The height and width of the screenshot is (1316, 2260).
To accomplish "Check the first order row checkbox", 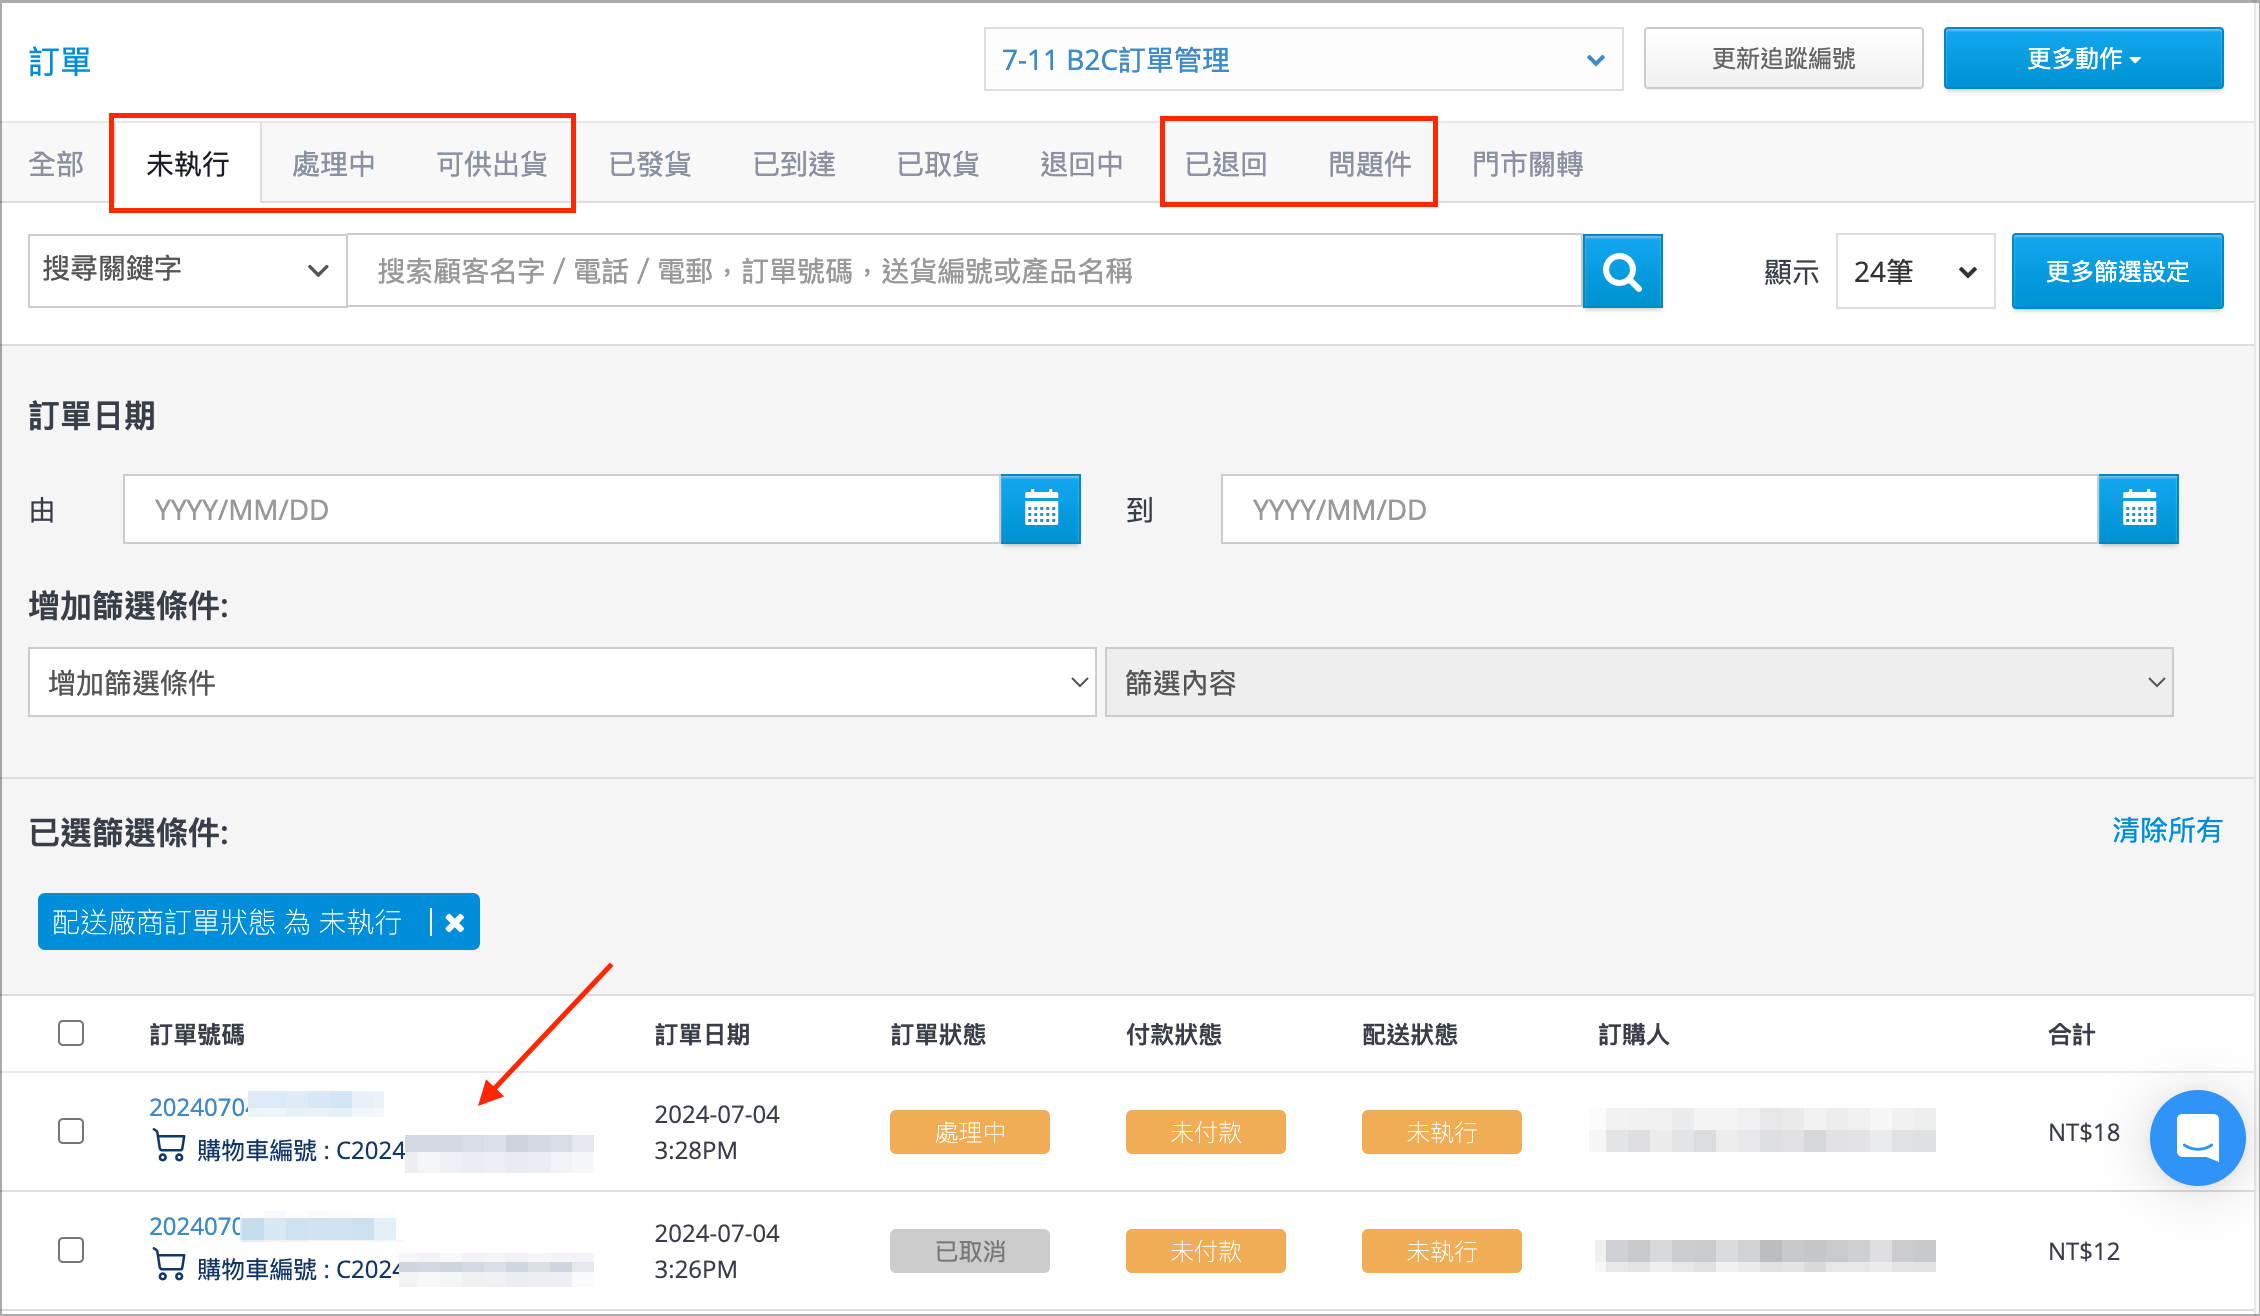I will tap(71, 1131).
